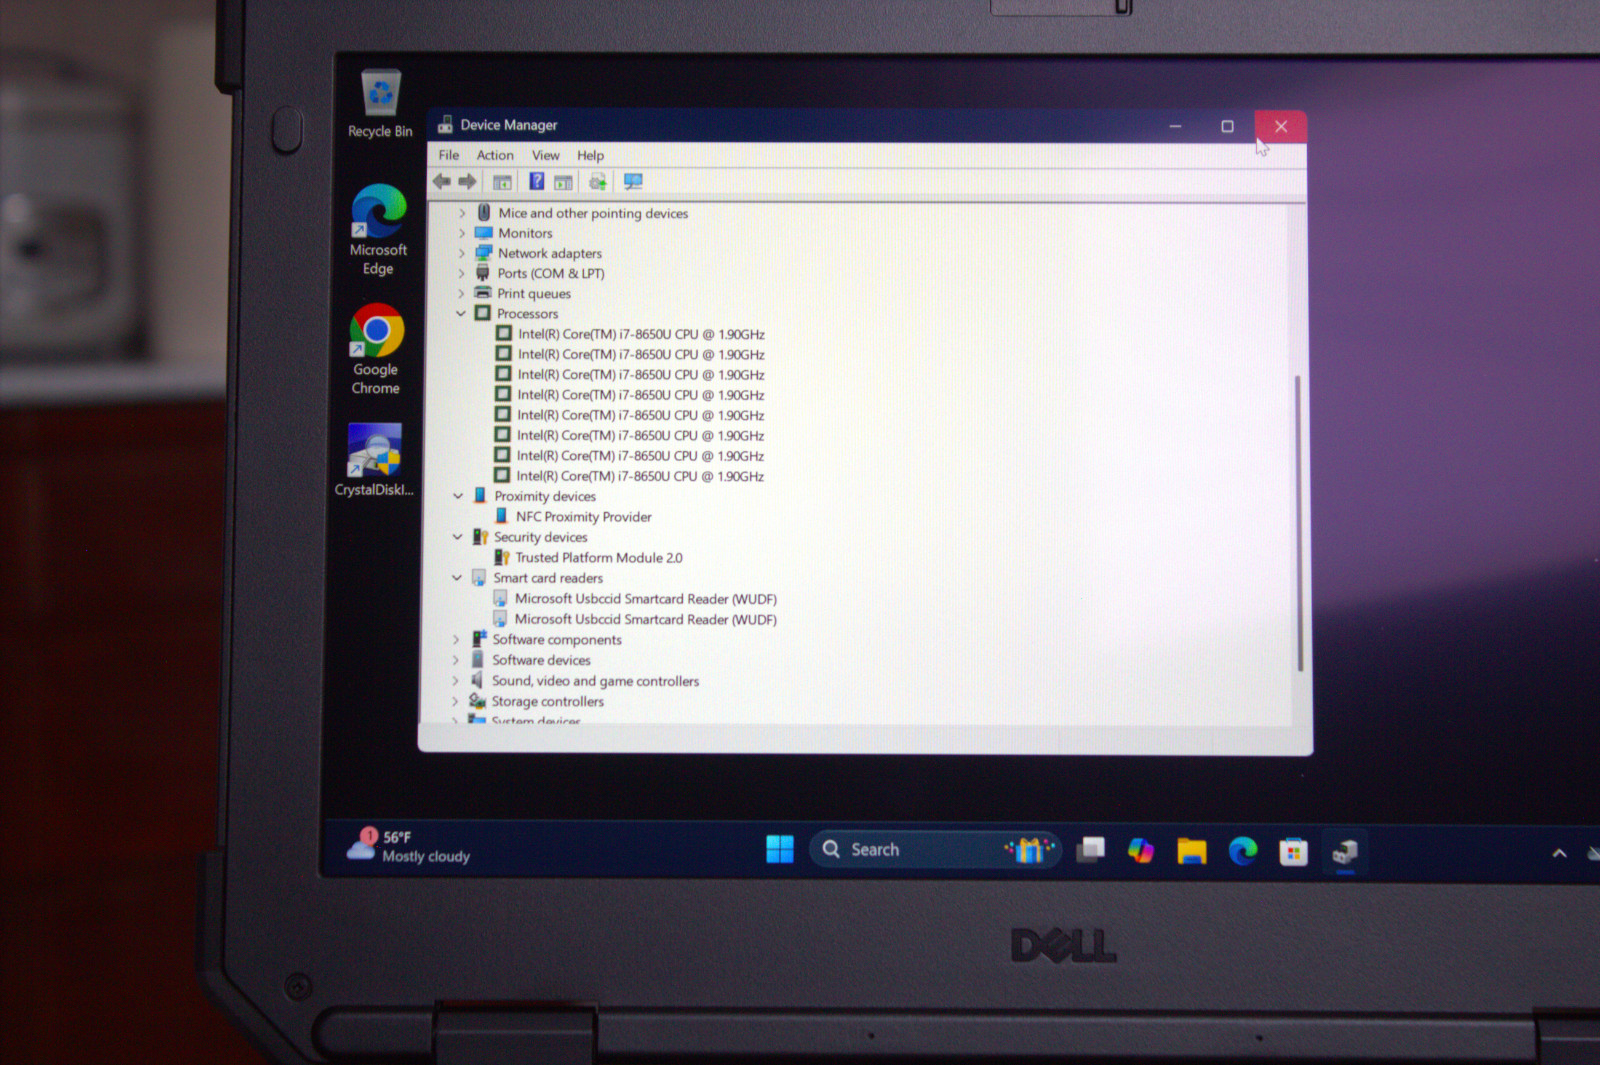This screenshot has height=1065, width=1600.
Task: Click the vertical scrollbar thumb in the device list
Action: pyautogui.click(x=1299, y=523)
